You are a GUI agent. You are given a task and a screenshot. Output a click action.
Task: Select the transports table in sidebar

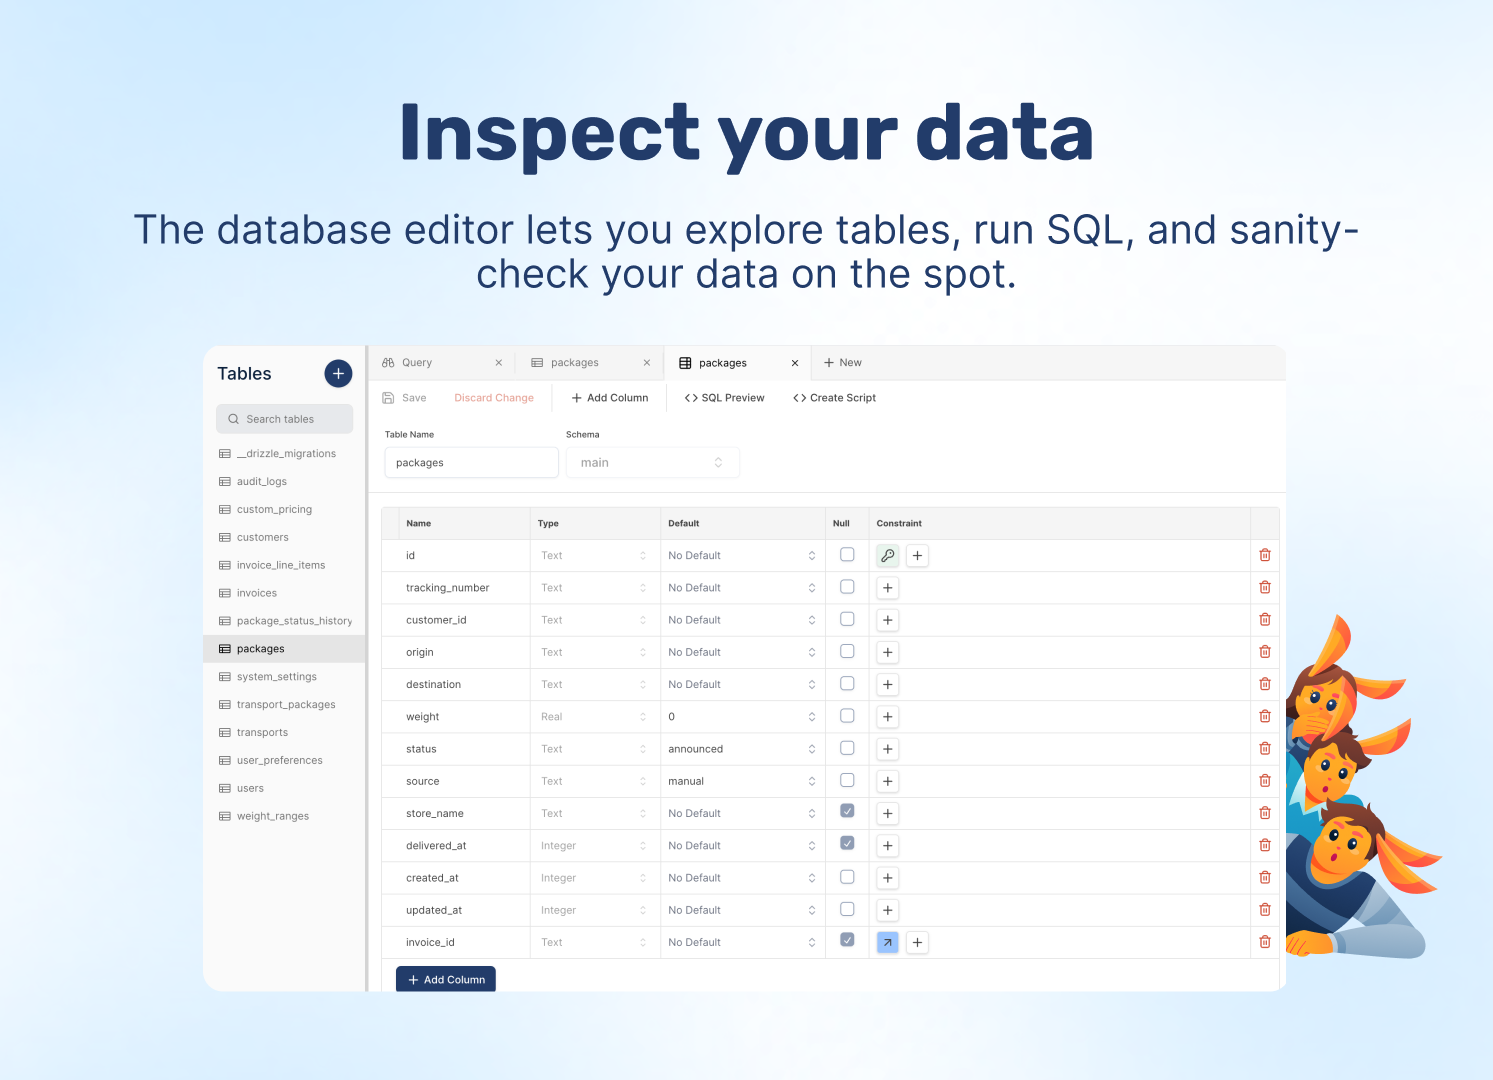click(x=285, y=732)
